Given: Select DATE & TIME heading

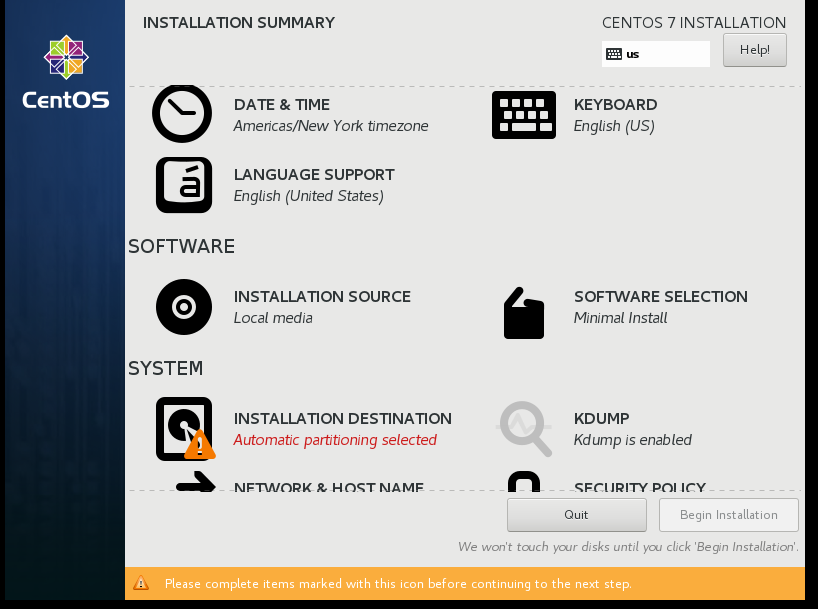Looking at the screenshot, I should tap(282, 104).
